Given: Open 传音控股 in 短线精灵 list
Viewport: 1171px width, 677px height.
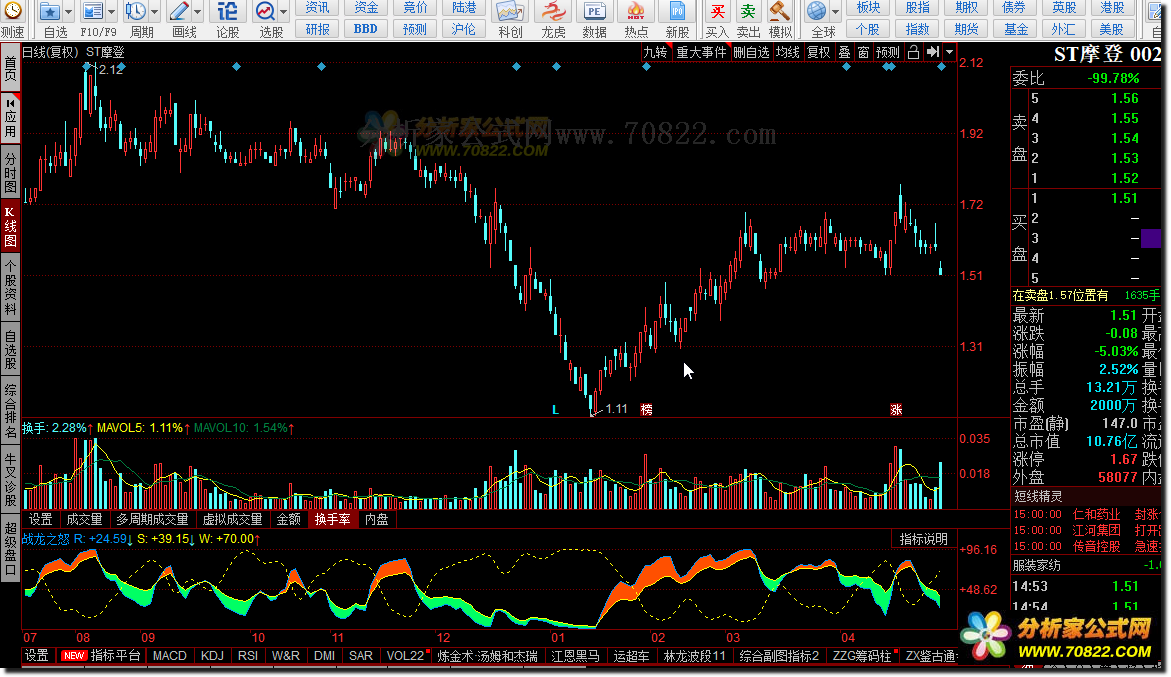Looking at the screenshot, I should pos(1096,546).
